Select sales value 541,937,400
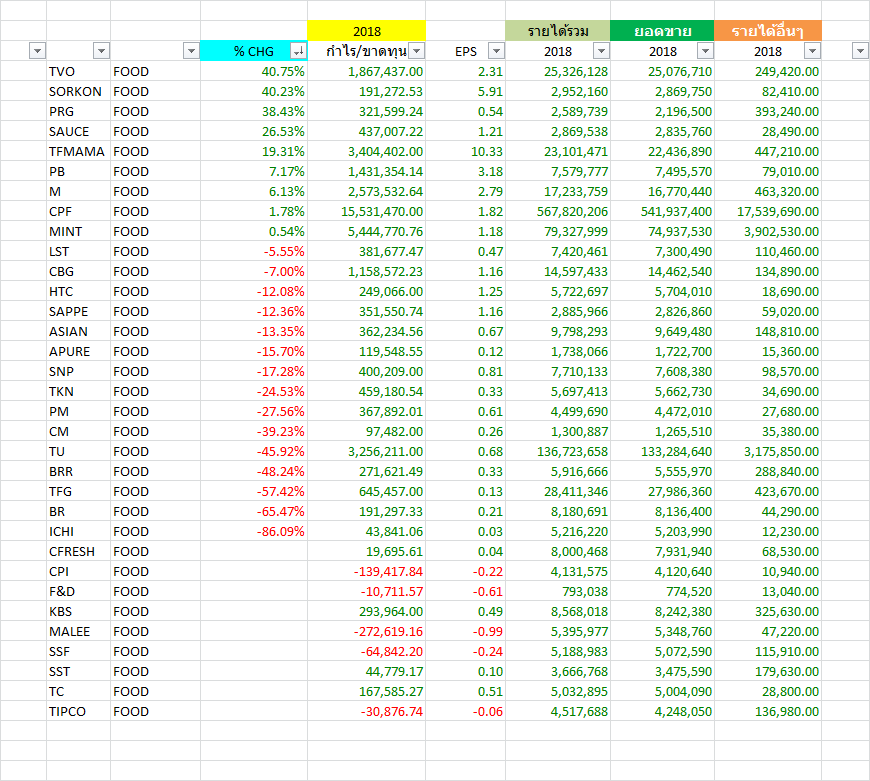The width and height of the screenshot is (870, 781). [x=662, y=211]
